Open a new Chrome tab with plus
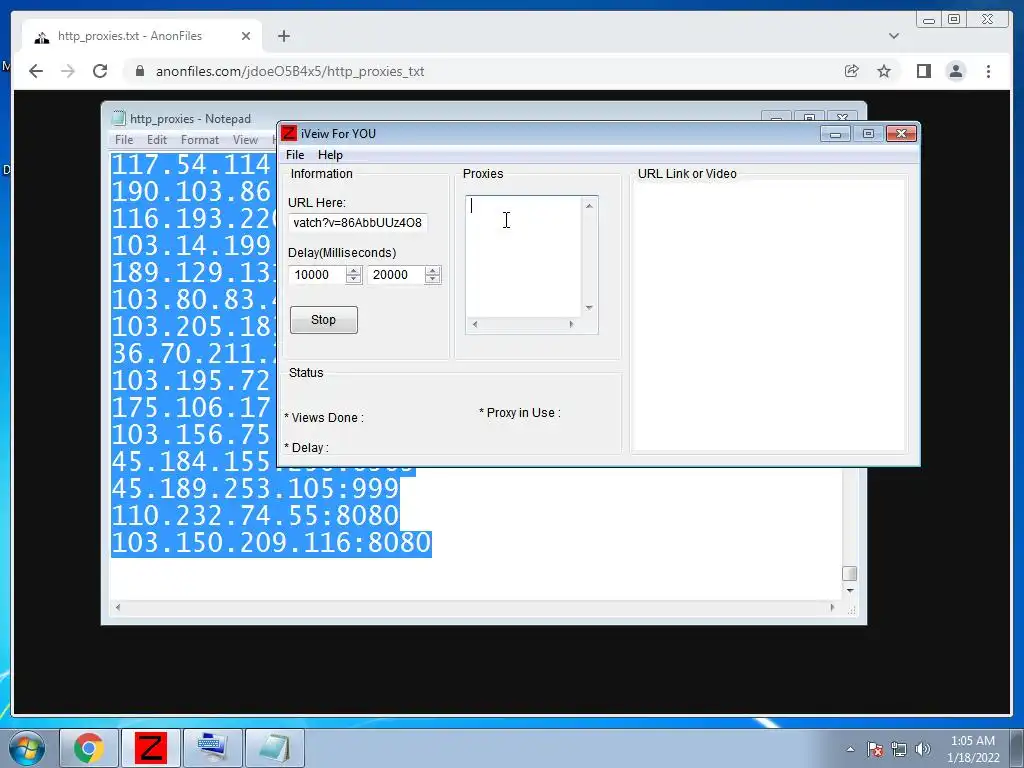This screenshot has height=768, width=1024. (x=283, y=36)
